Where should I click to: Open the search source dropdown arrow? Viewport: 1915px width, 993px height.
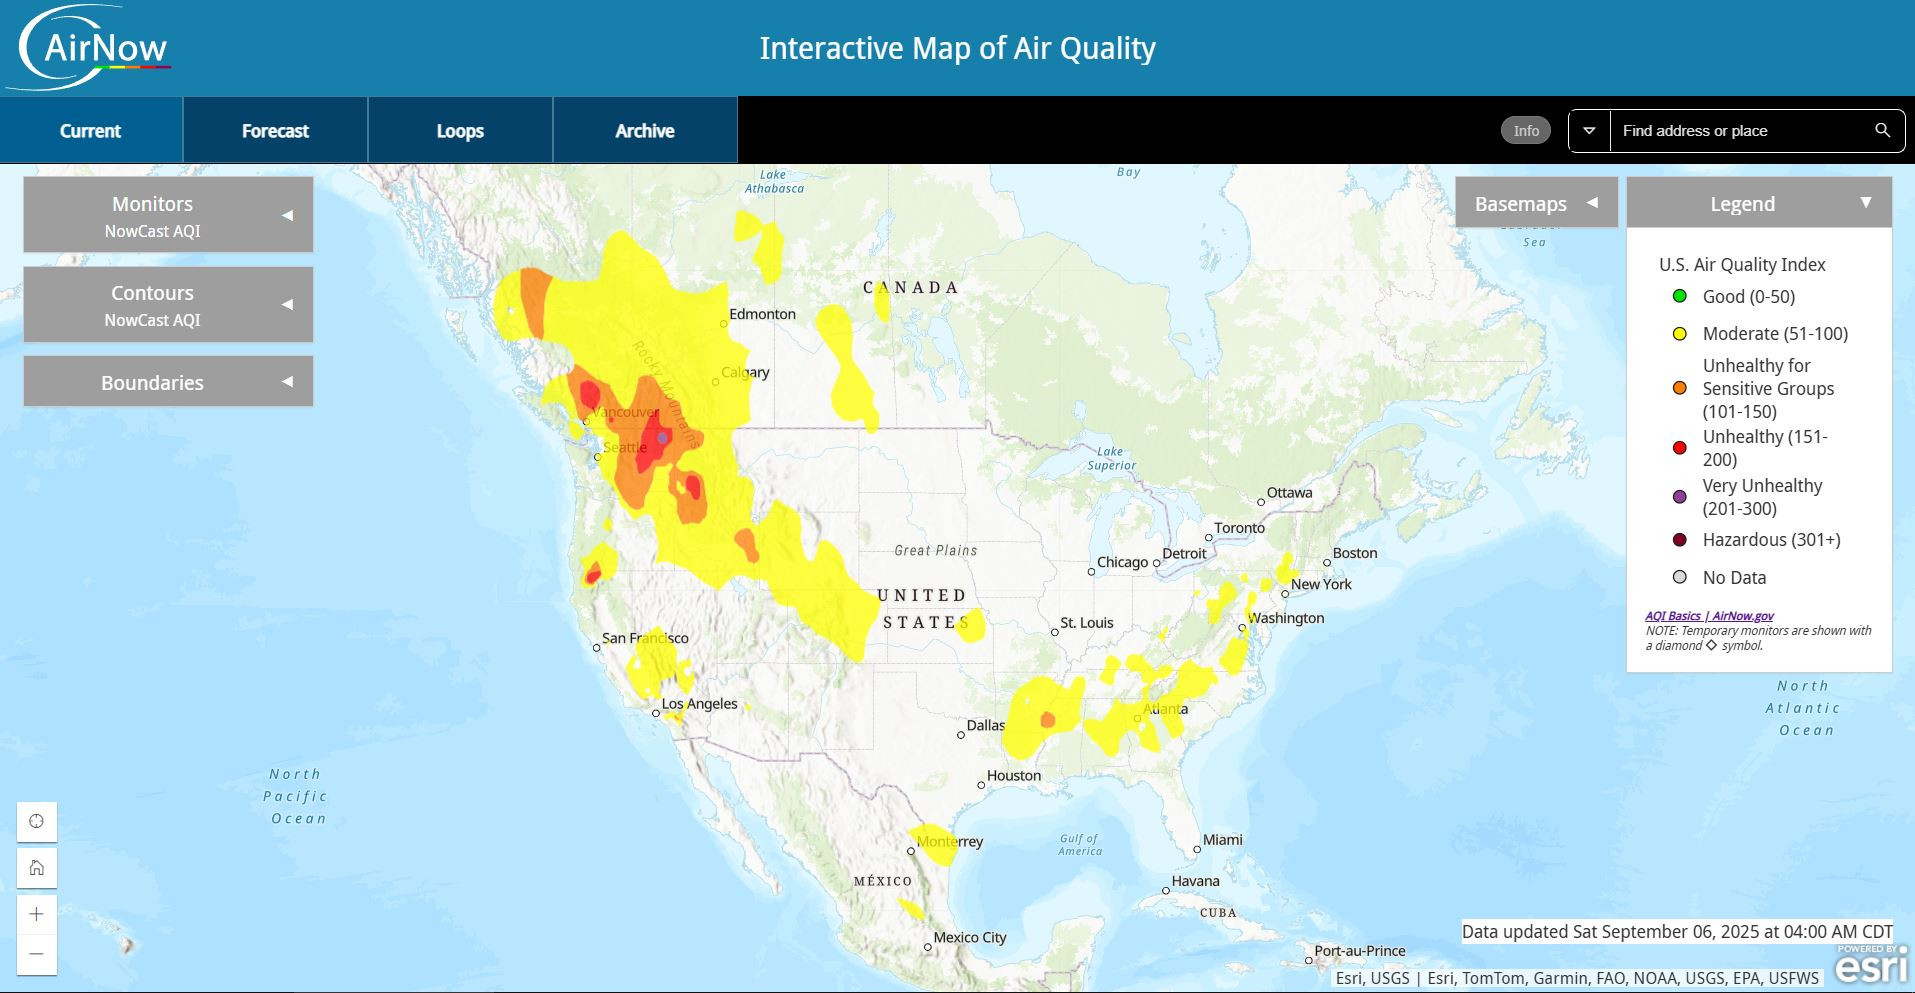1589,131
